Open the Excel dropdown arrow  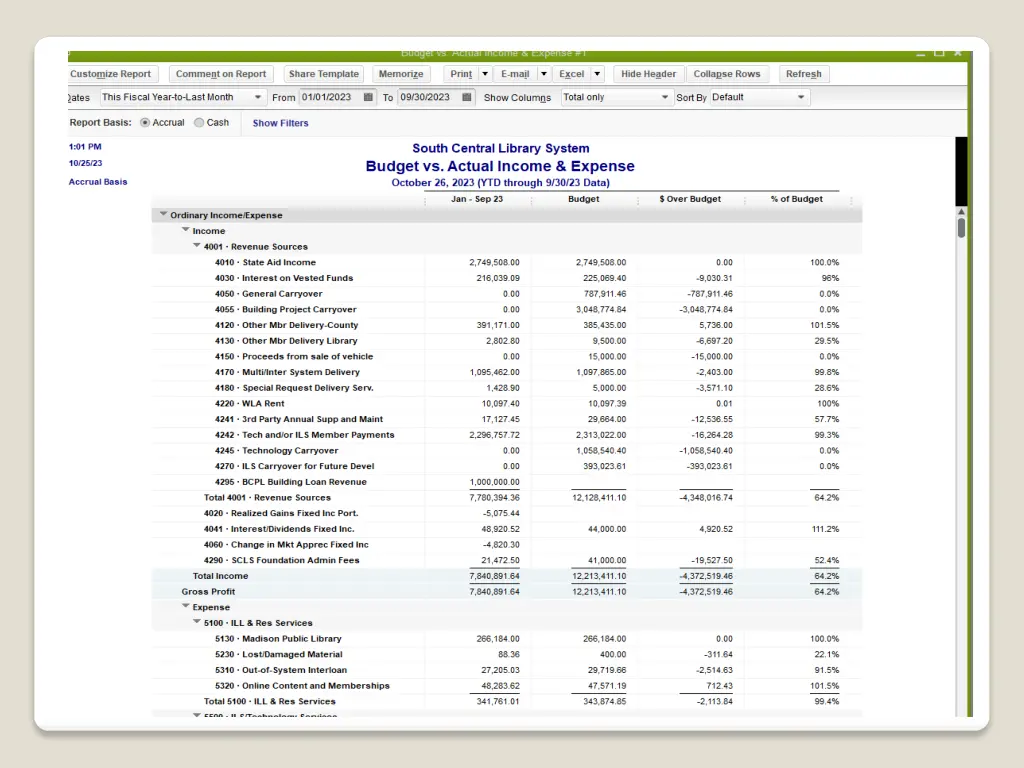click(x=597, y=74)
